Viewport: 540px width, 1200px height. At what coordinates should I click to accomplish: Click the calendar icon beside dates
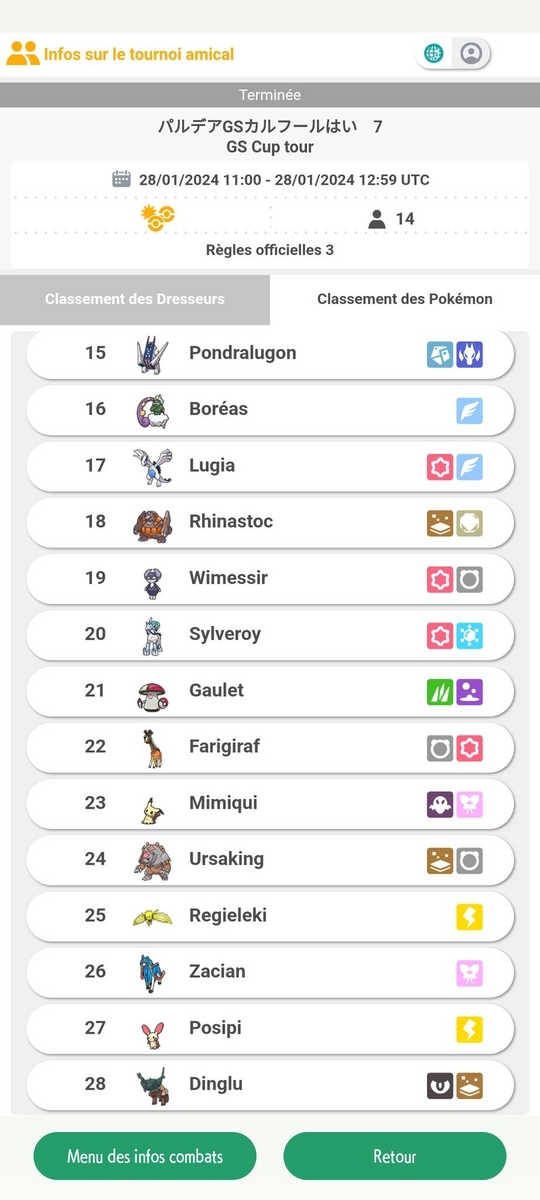(x=121, y=179)
